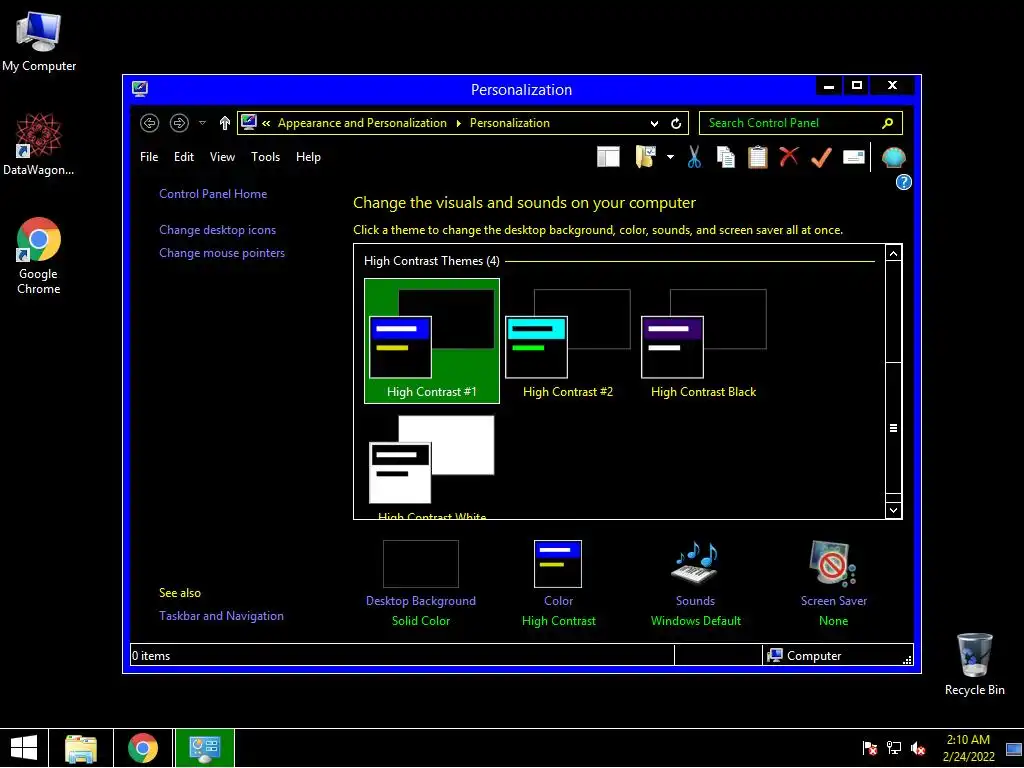Open the recent locations dropdown arrow
Image resolution: width=1024 pixels, height=768 pixels.
(x=202, y=123)
